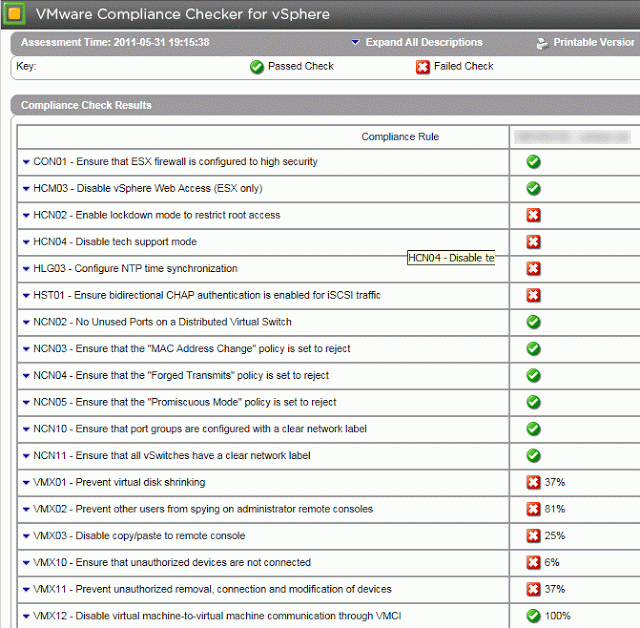The height and width of the screenshot is (628, 640).
Task: Expand the NCN05 Promiscuous Mode arrow
Action: 26,402
